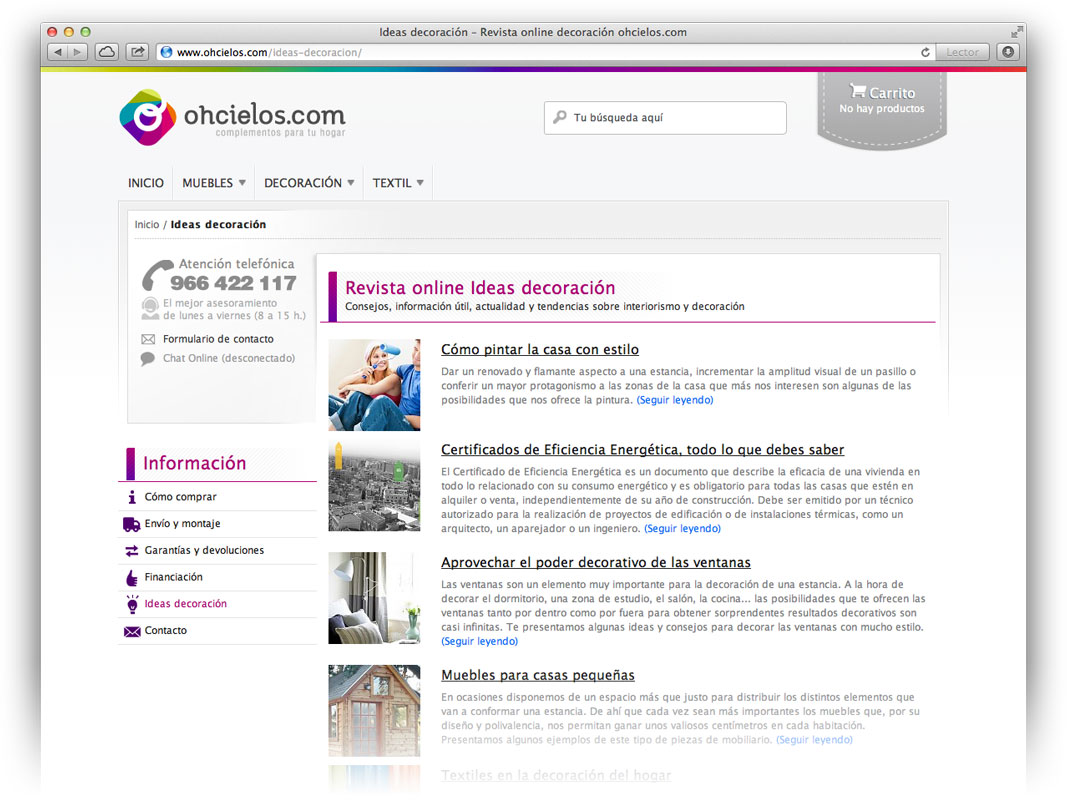Click Seguir leyendo for the small houses article
This screenshot has width=1067, height=800.
[x=814, y=740]
